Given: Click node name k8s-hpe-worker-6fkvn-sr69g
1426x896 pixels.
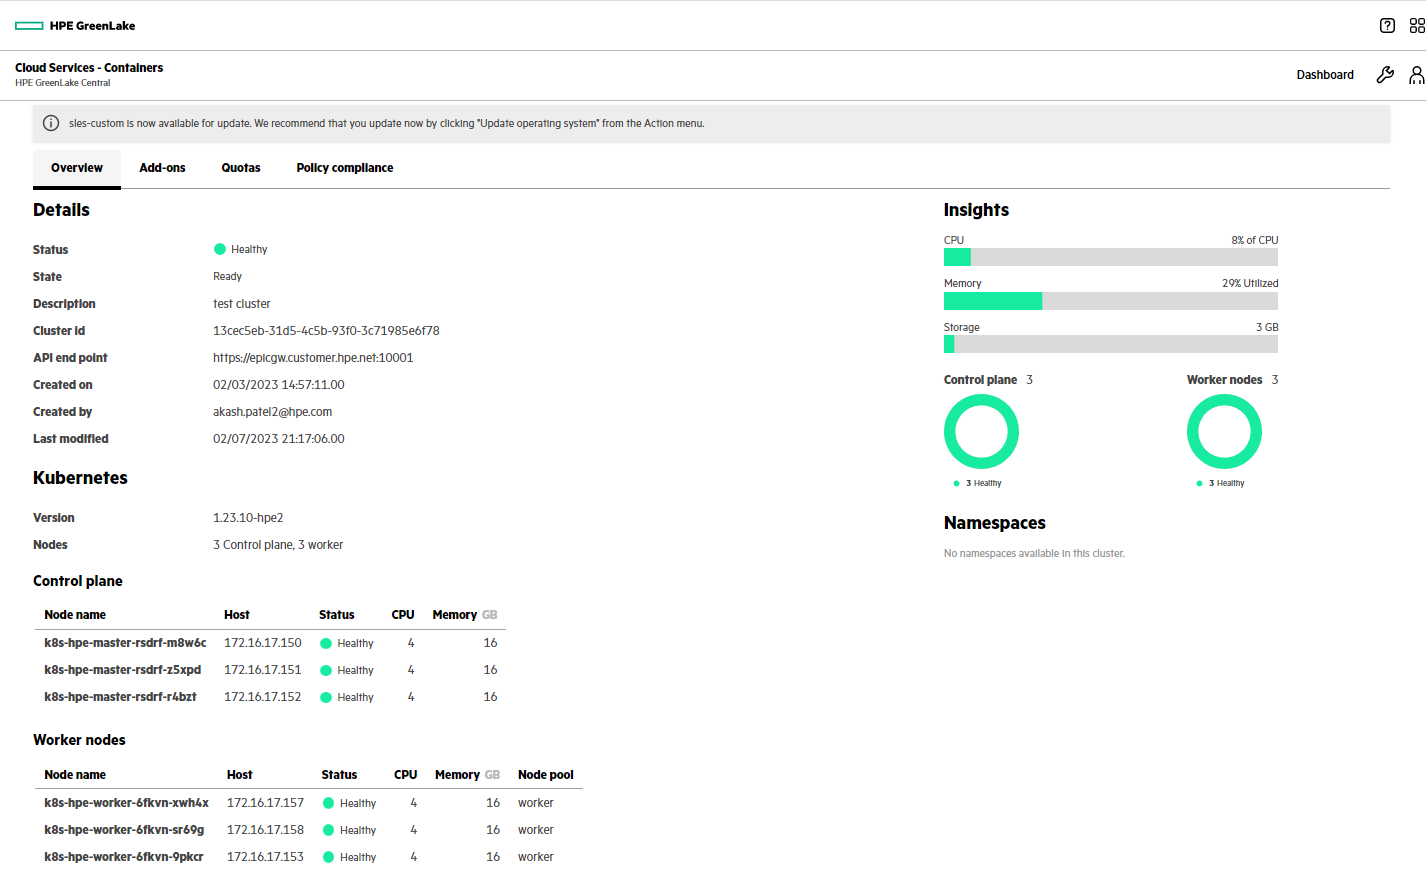Looking at the screenshot, I should click(x=124, y=830).
